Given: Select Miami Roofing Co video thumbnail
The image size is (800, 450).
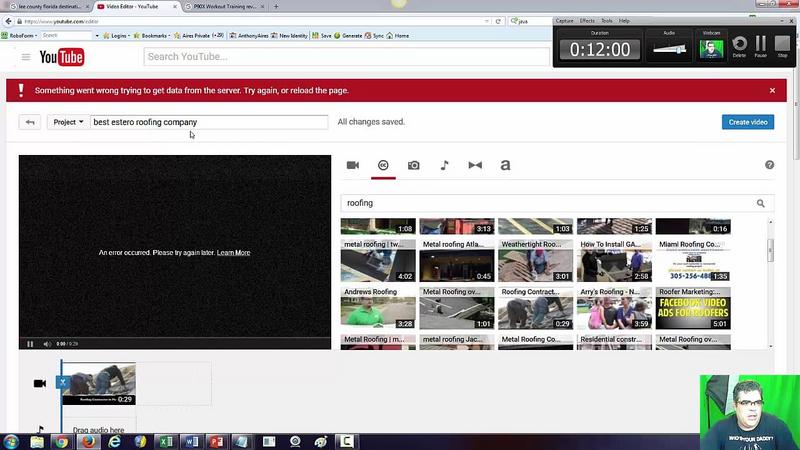Looking at the screenshot, I should 693,261.
